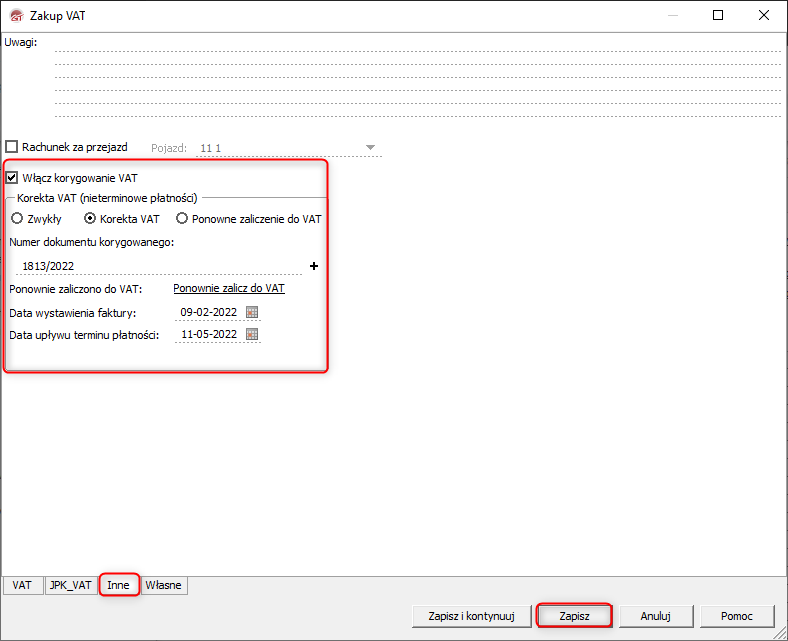Click the Anuluj button
The height and width of the screenshot is (641, 788).
655,616
